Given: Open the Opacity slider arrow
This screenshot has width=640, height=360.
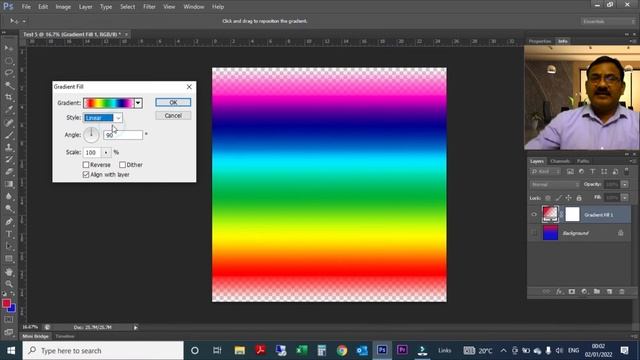Looking at the screenshot, I should coord(625,184).
